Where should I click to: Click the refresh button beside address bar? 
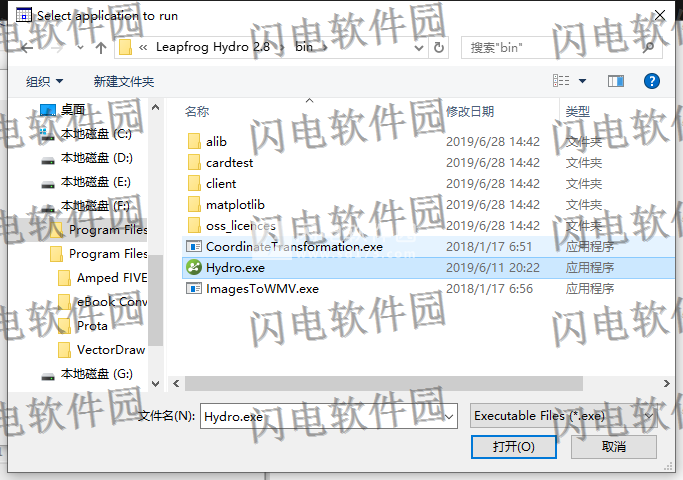click(x=439, y=47)
